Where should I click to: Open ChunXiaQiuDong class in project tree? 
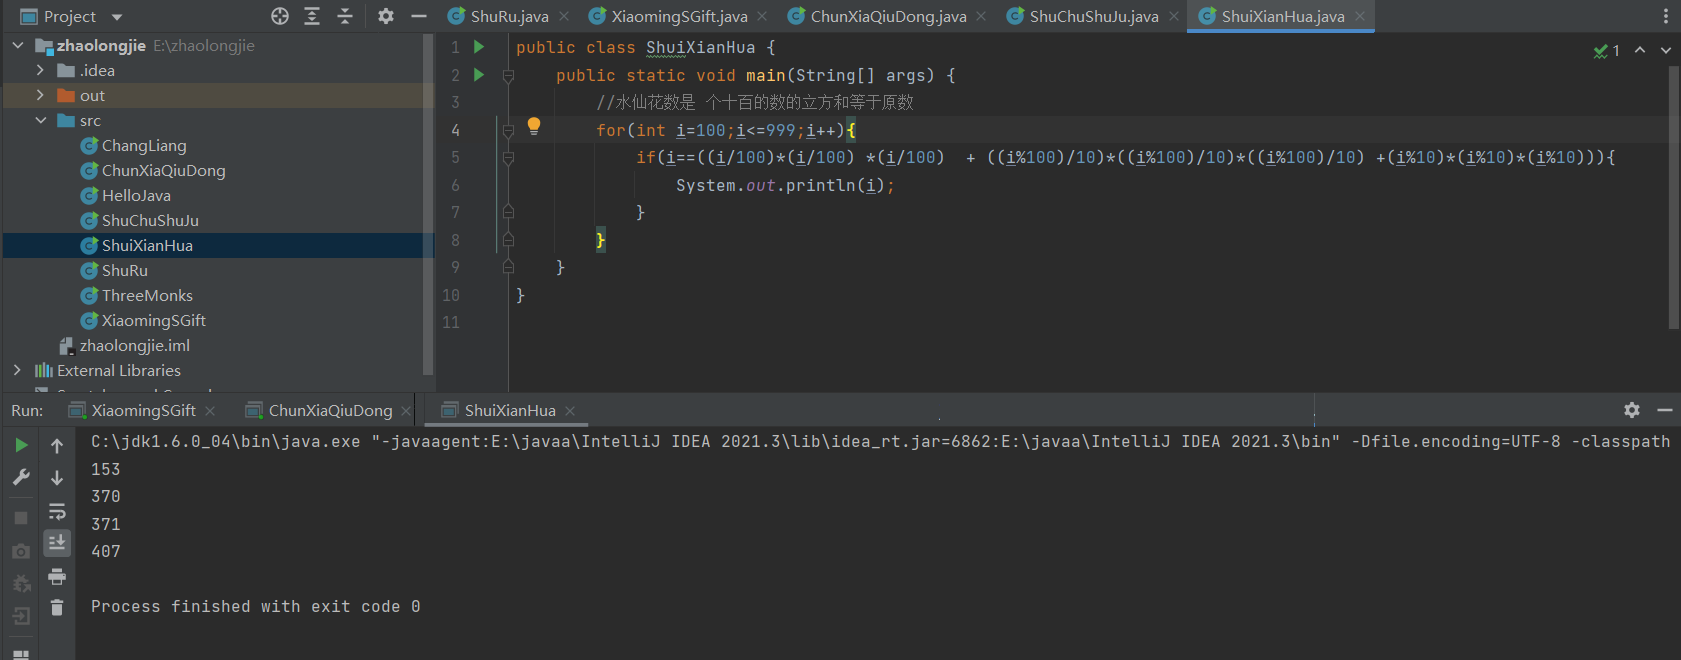pyautogui.click(x=164, y=170)
